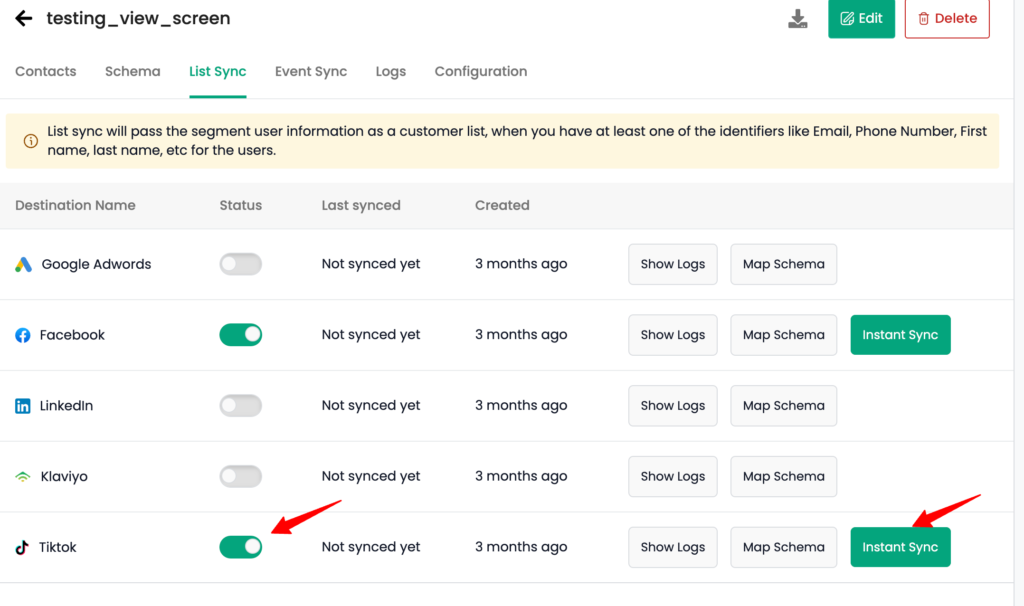Open the Configuration tab
The image size is (1024, 606).
(x=481, y=71)
